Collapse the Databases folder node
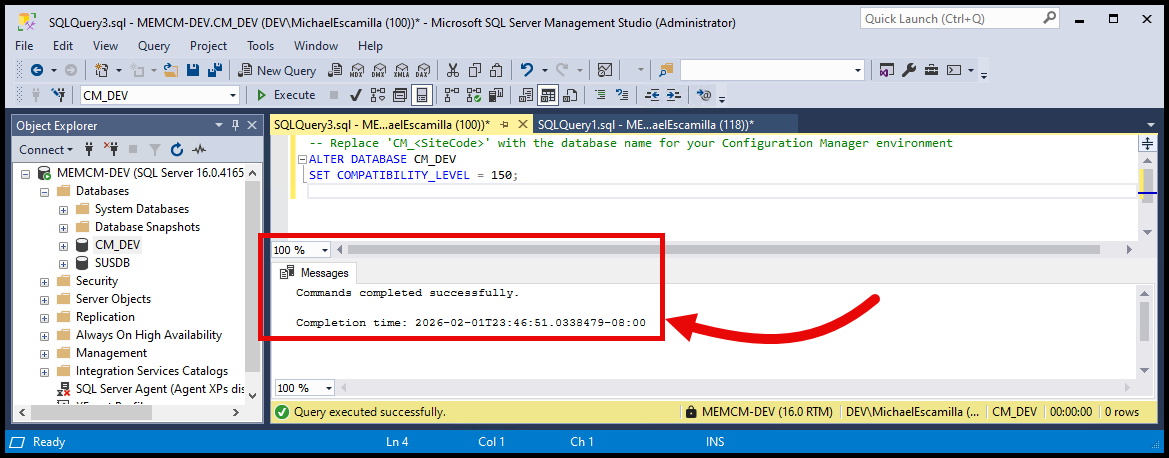Image resolution: width=1169 pixels, height=458 pixels. [x=44, y=191]
